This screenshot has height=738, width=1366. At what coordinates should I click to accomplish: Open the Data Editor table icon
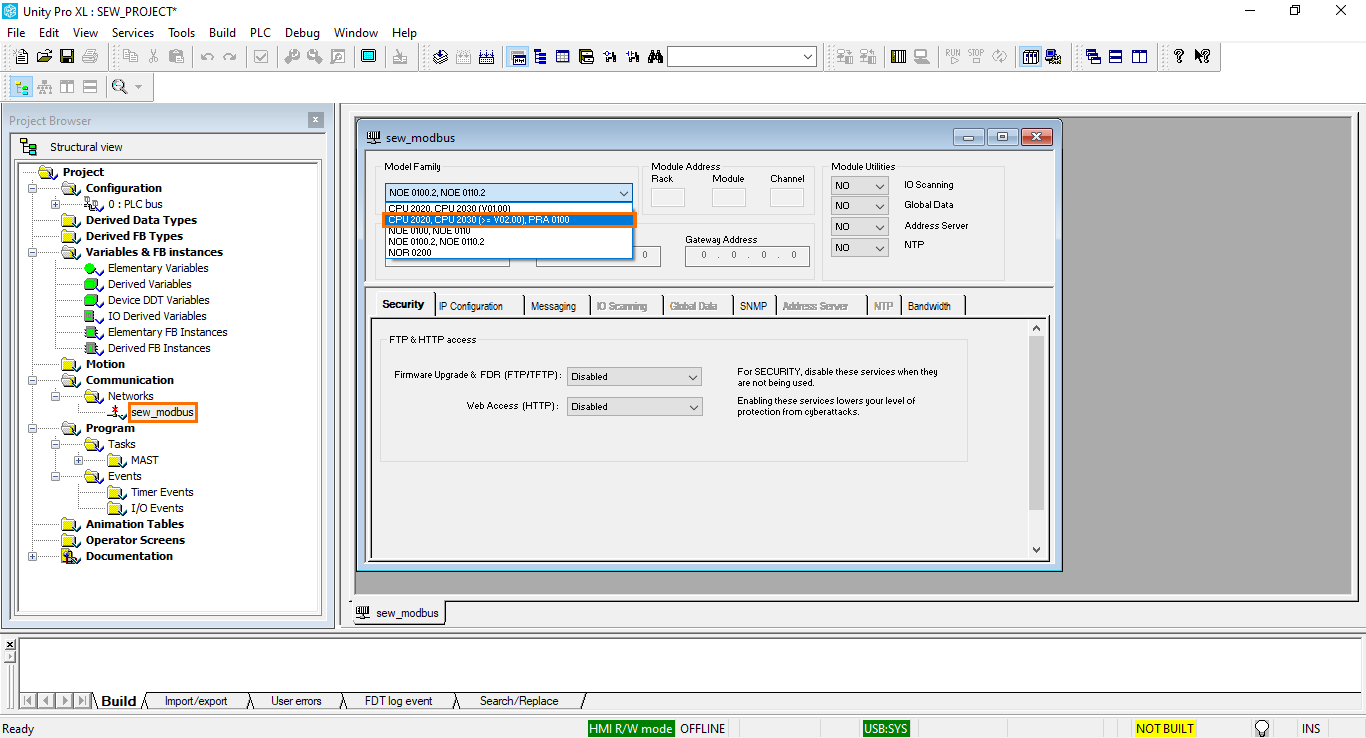tap(563, 57)
